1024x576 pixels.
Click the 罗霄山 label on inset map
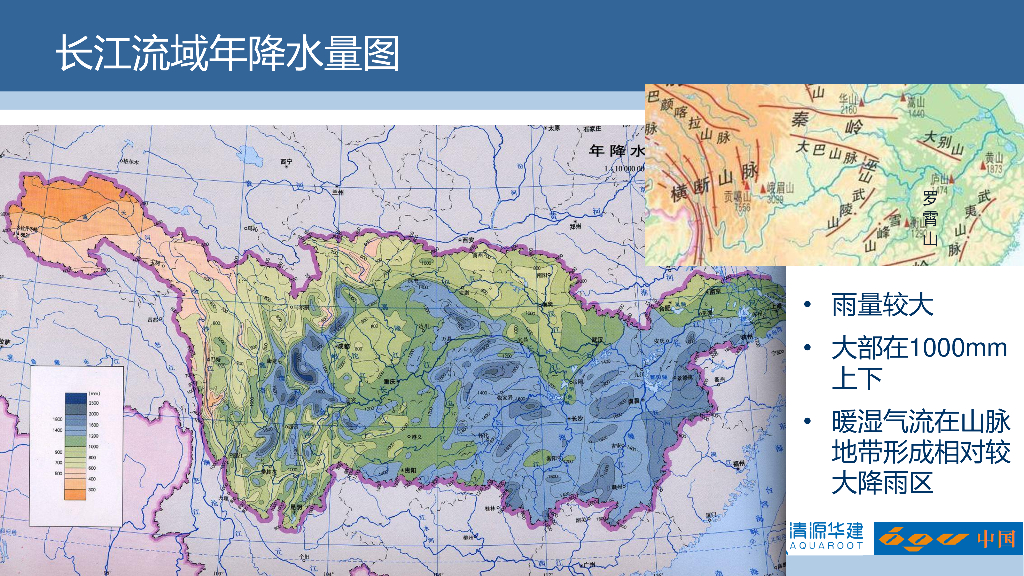coord(930,218)
